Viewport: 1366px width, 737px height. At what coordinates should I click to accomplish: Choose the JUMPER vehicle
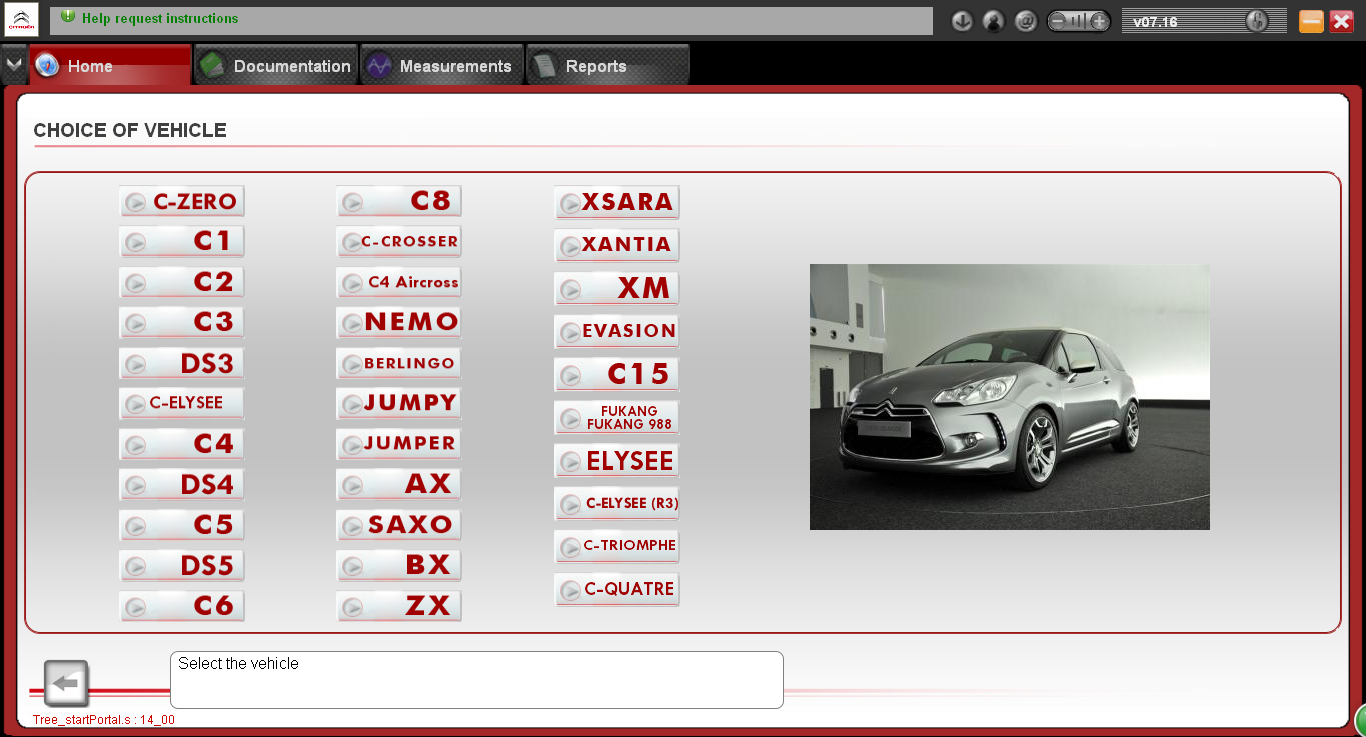click(399, 445)
